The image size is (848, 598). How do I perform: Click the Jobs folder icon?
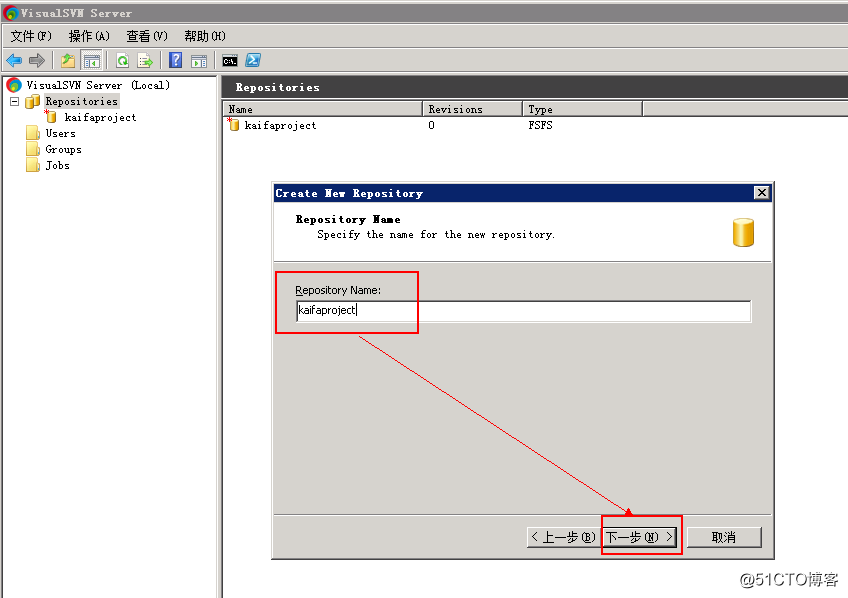32,165
